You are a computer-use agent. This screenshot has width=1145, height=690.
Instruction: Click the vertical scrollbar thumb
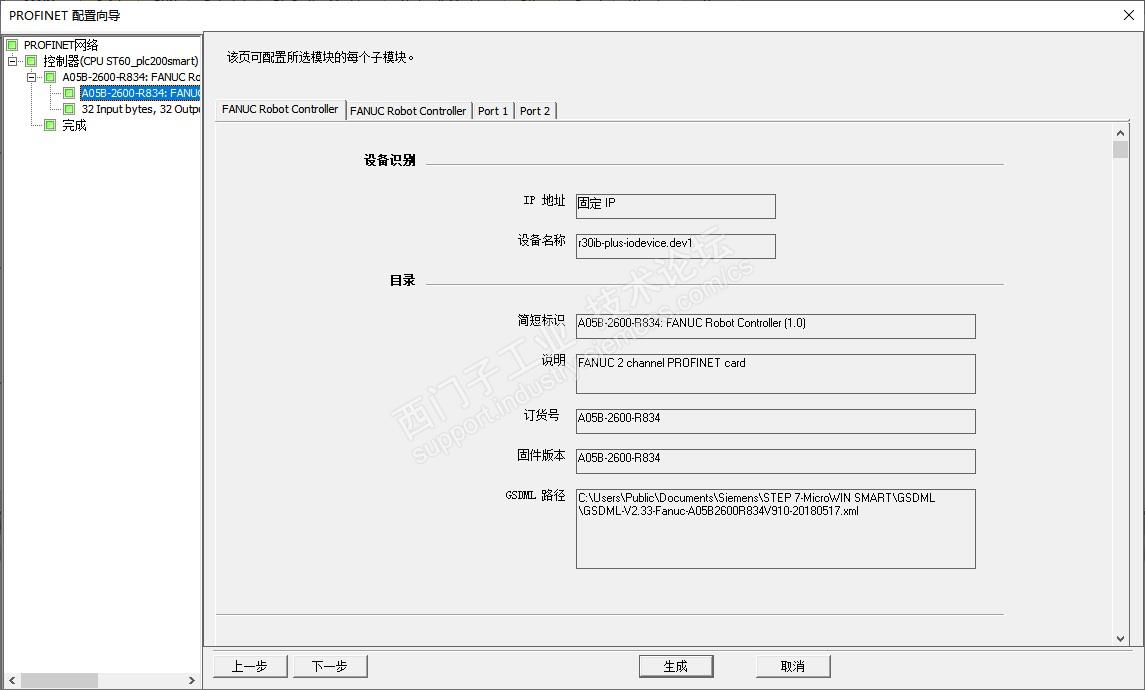[1120, 150]
